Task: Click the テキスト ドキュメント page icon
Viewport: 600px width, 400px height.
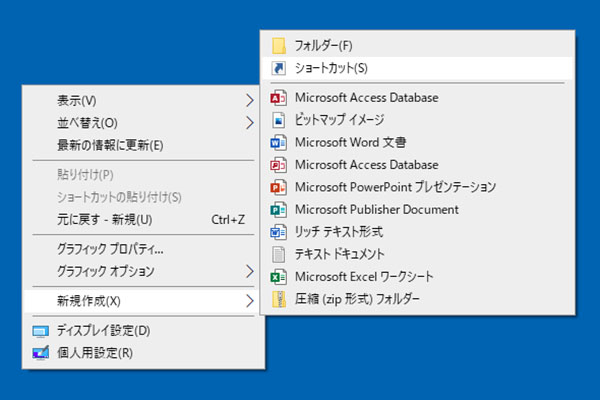Action: [278, 254]
